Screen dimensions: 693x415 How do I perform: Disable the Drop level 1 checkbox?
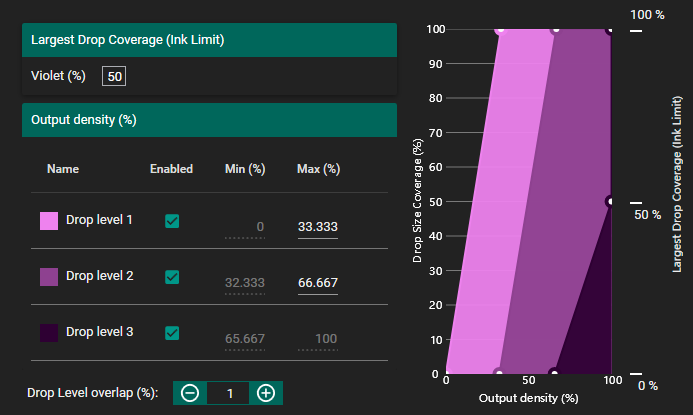(172, 220)
